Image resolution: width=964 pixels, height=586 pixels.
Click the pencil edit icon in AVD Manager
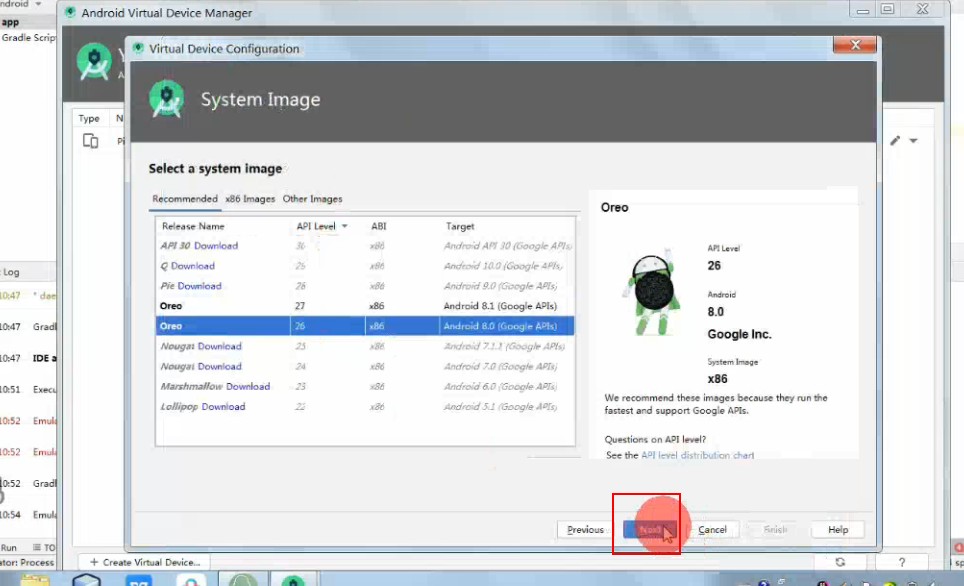(x=895, y=141)
